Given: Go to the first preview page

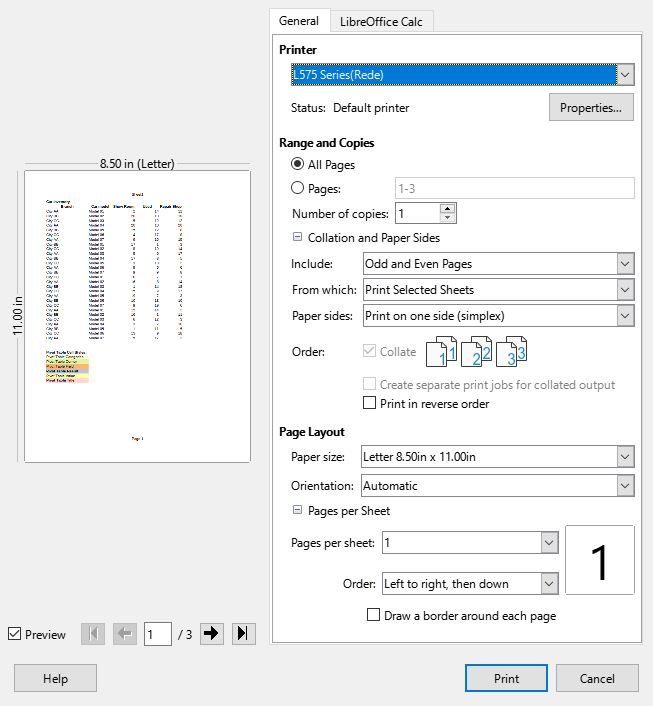Looking at the screenshot, I should pos(93,634).
